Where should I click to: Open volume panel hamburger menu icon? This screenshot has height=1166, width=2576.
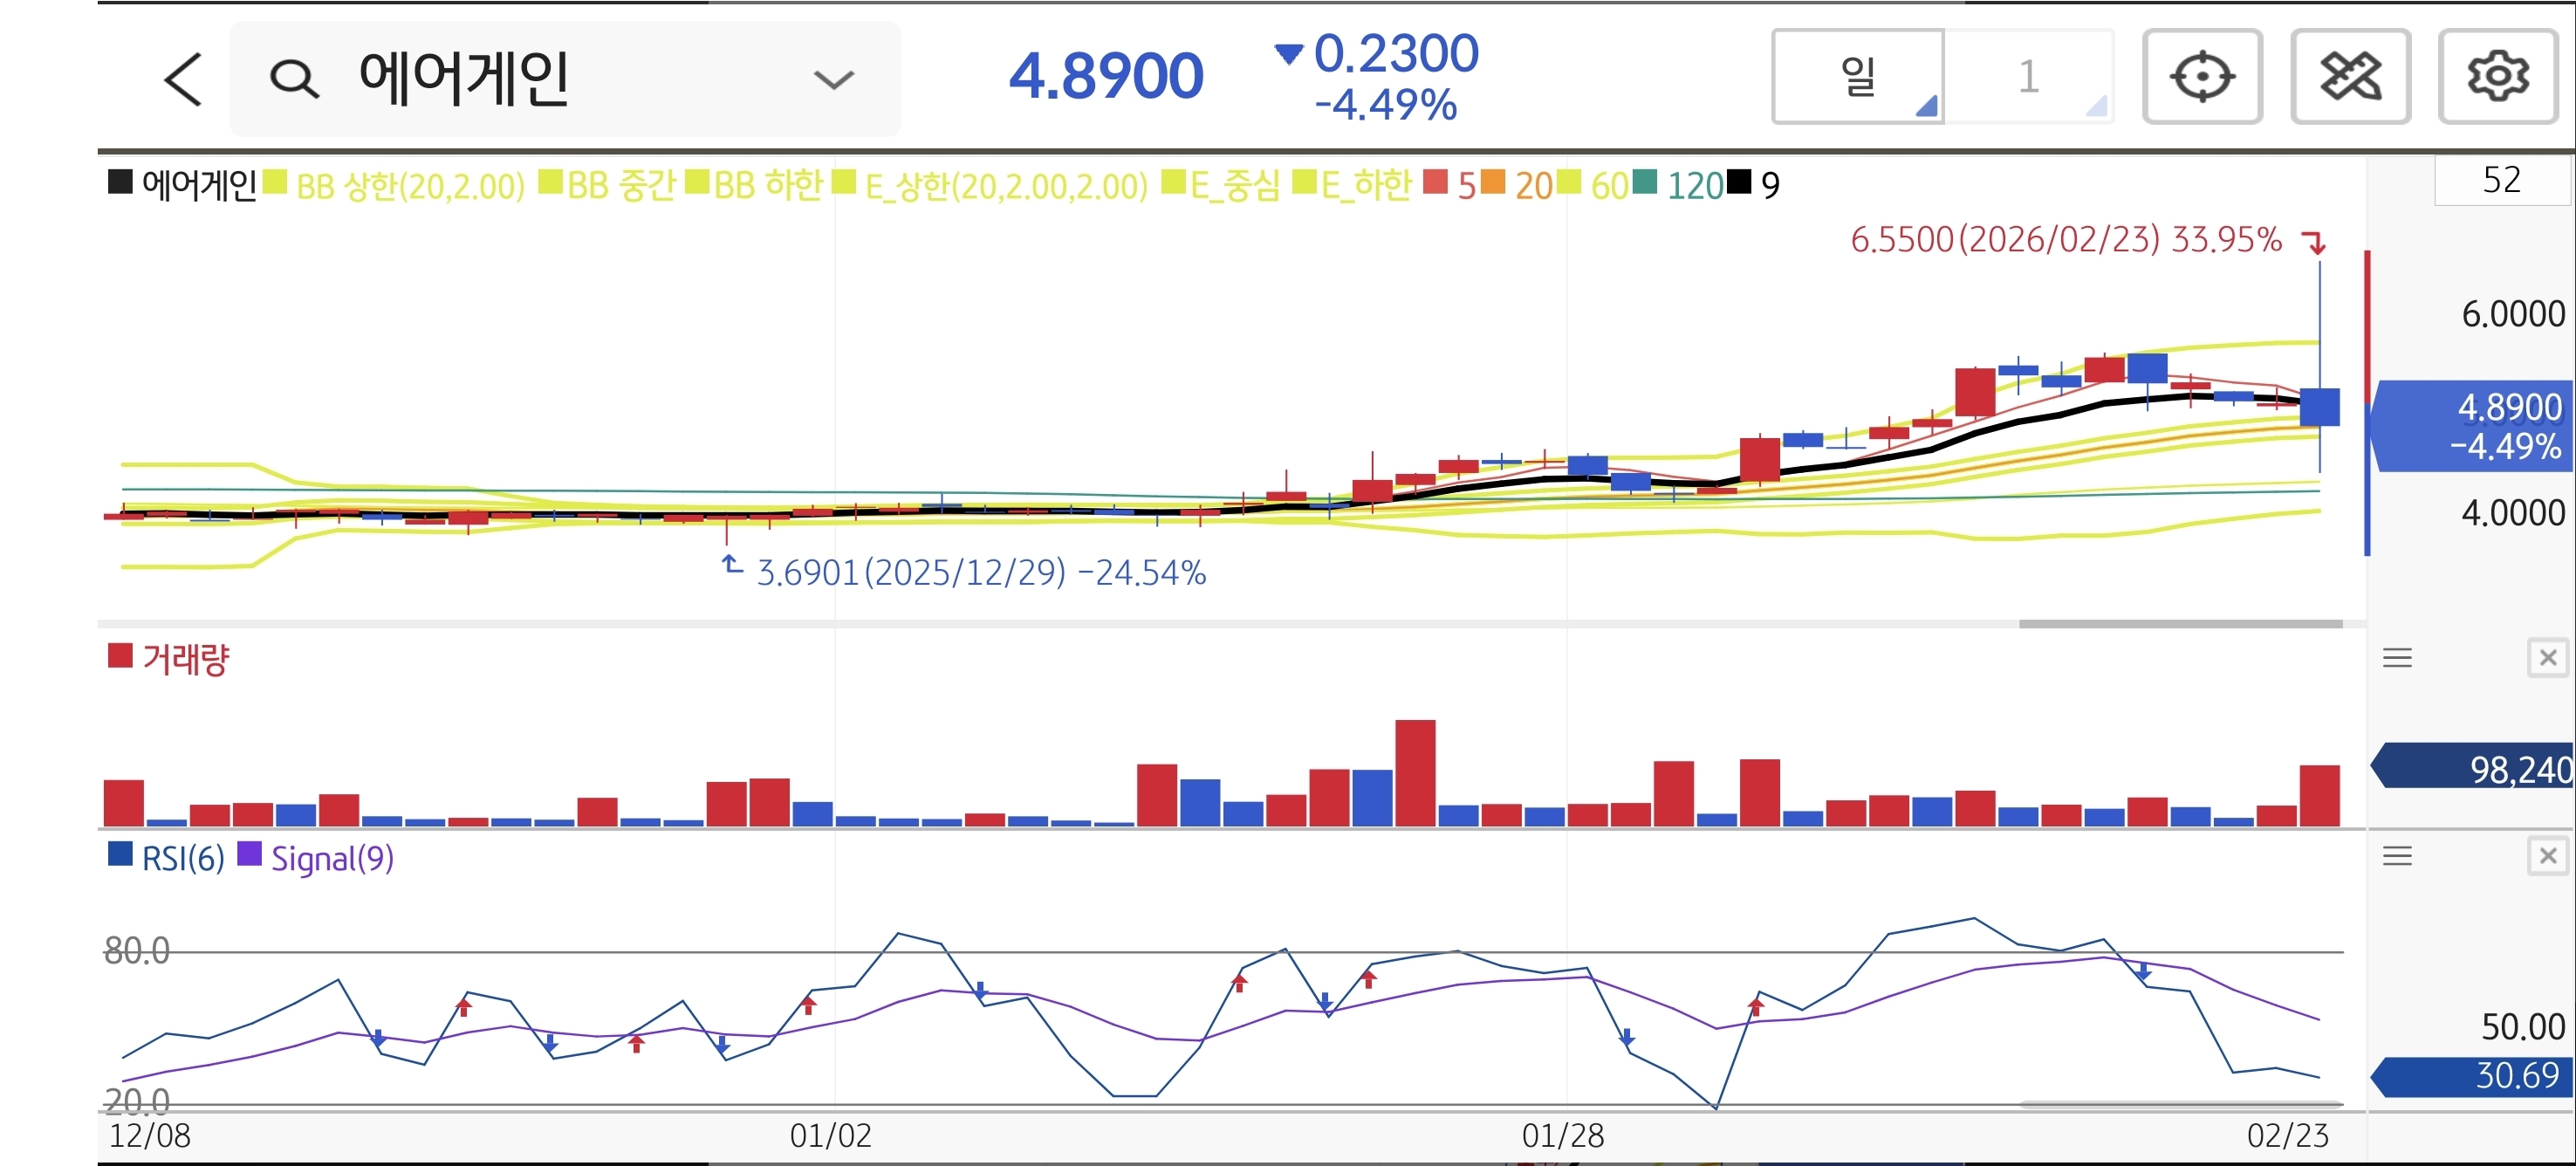click(2397, 658)
